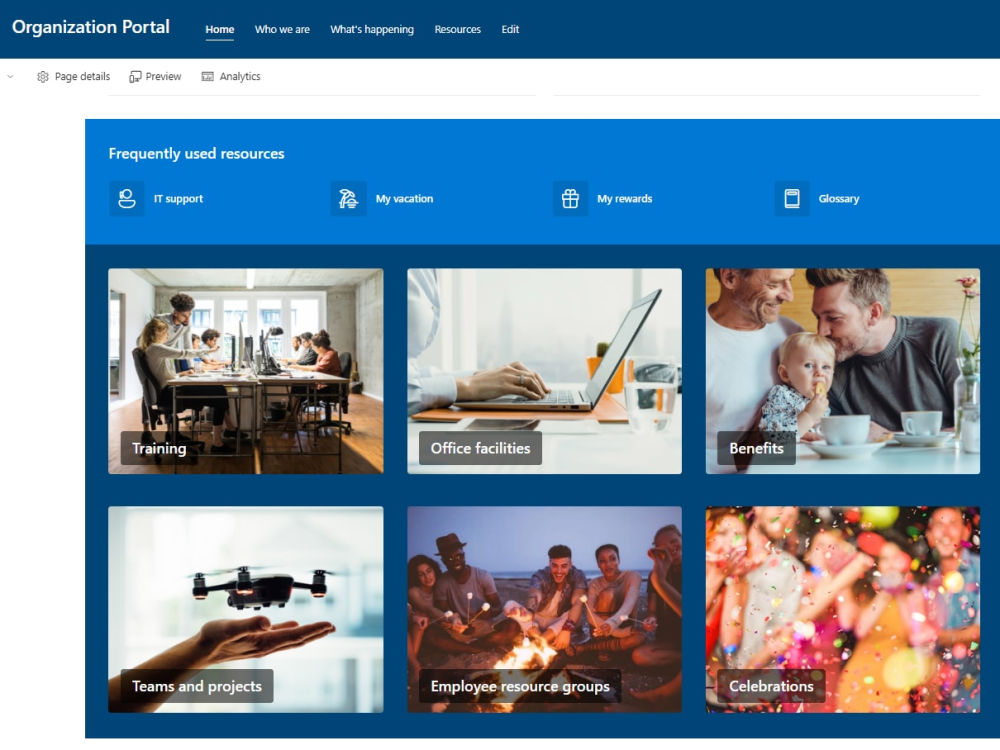Screen dimensions: 1000x750
Task: Open the Office facilities laptop tile
Action: (x=544, y=371)
